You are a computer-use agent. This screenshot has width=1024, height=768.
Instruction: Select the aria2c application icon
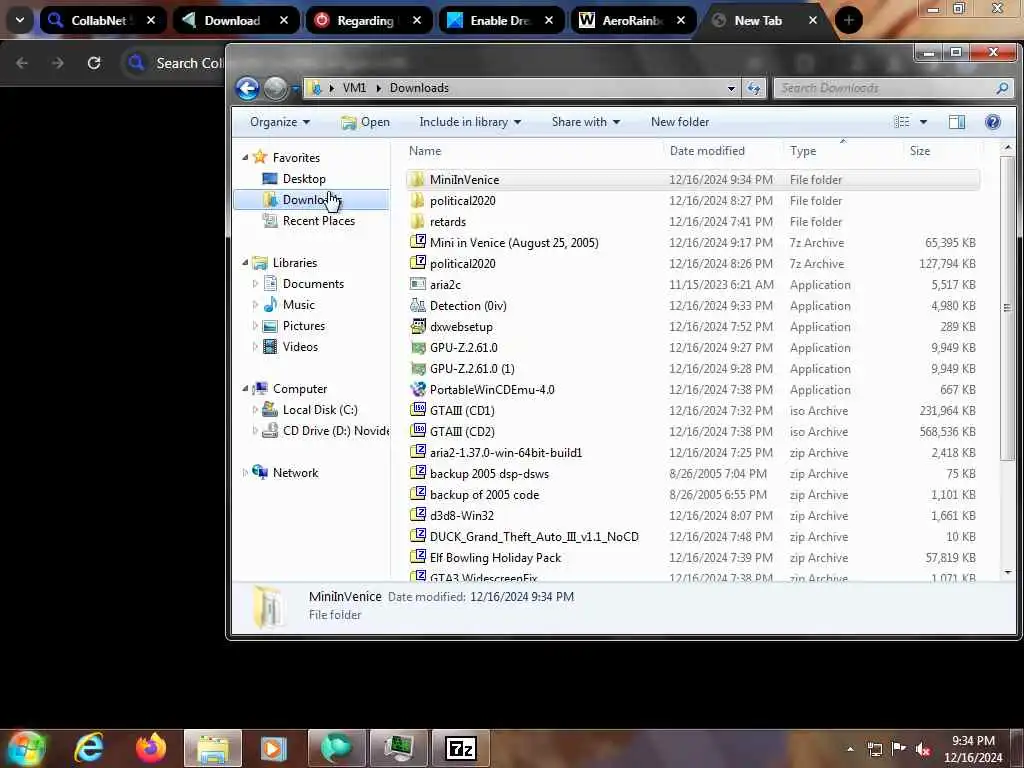tap(418, 284)
